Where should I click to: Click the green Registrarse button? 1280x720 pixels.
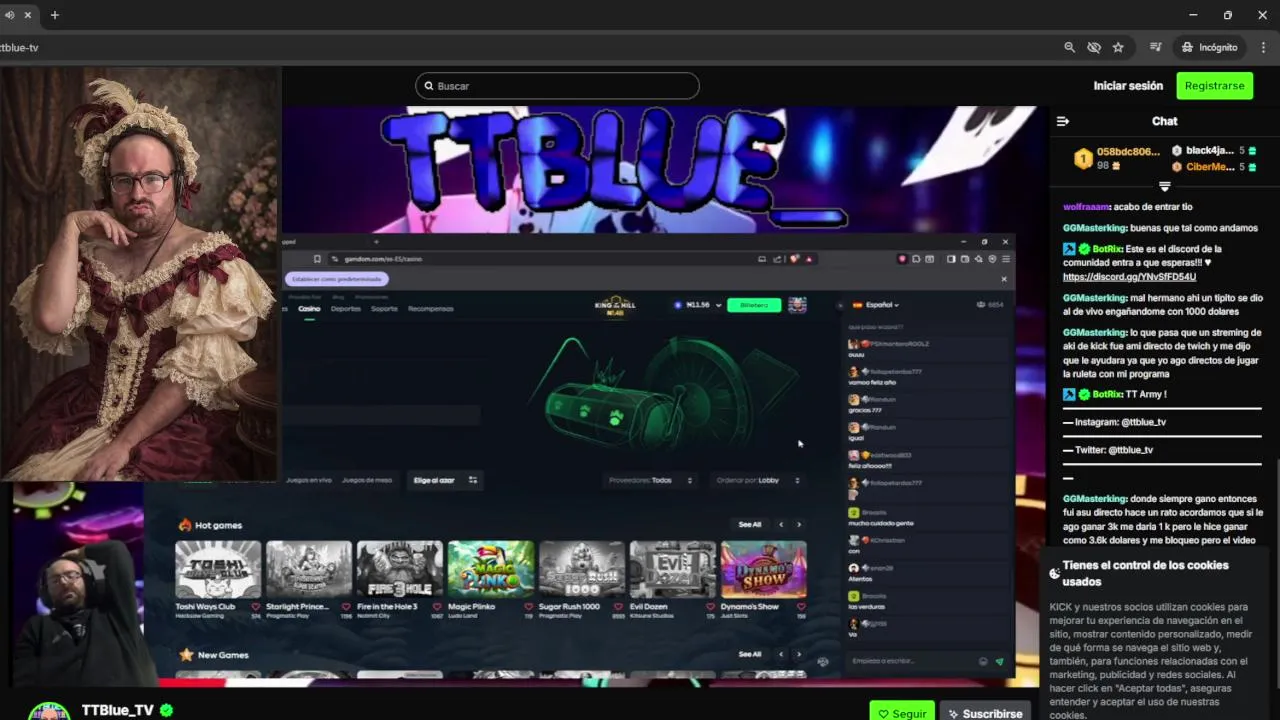1214,86
